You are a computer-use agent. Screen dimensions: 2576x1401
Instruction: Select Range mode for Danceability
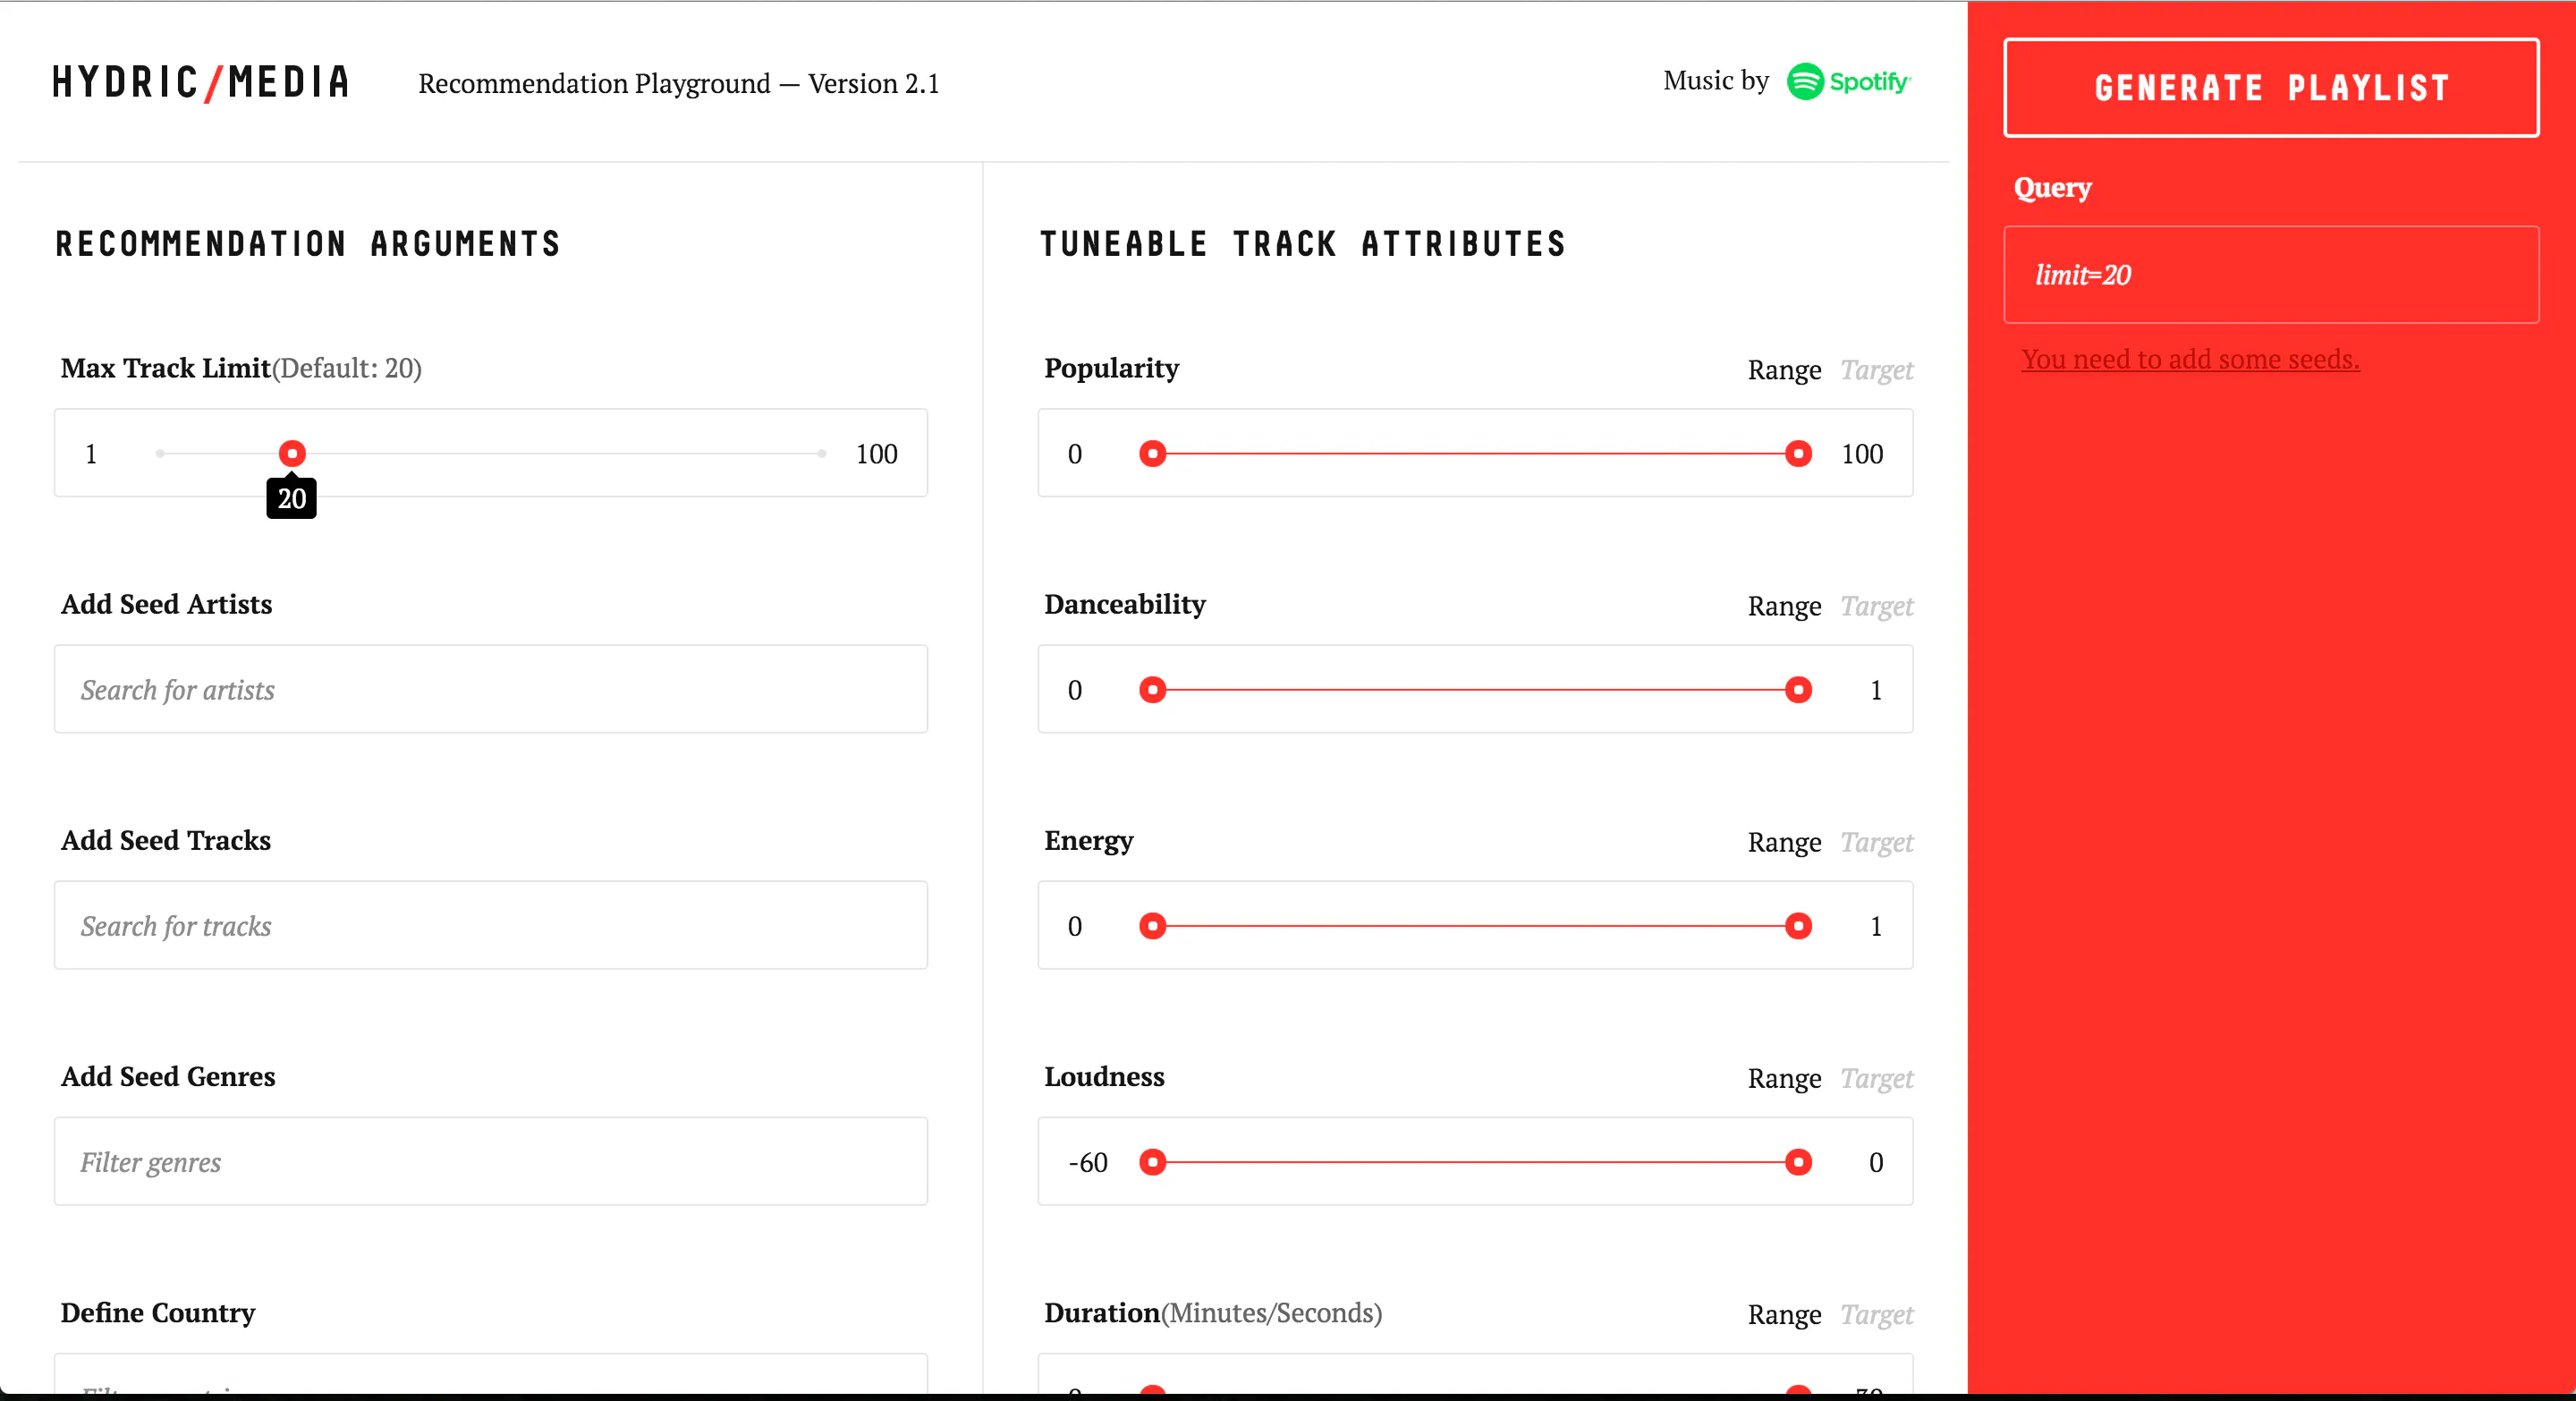tap(1784, 606)
